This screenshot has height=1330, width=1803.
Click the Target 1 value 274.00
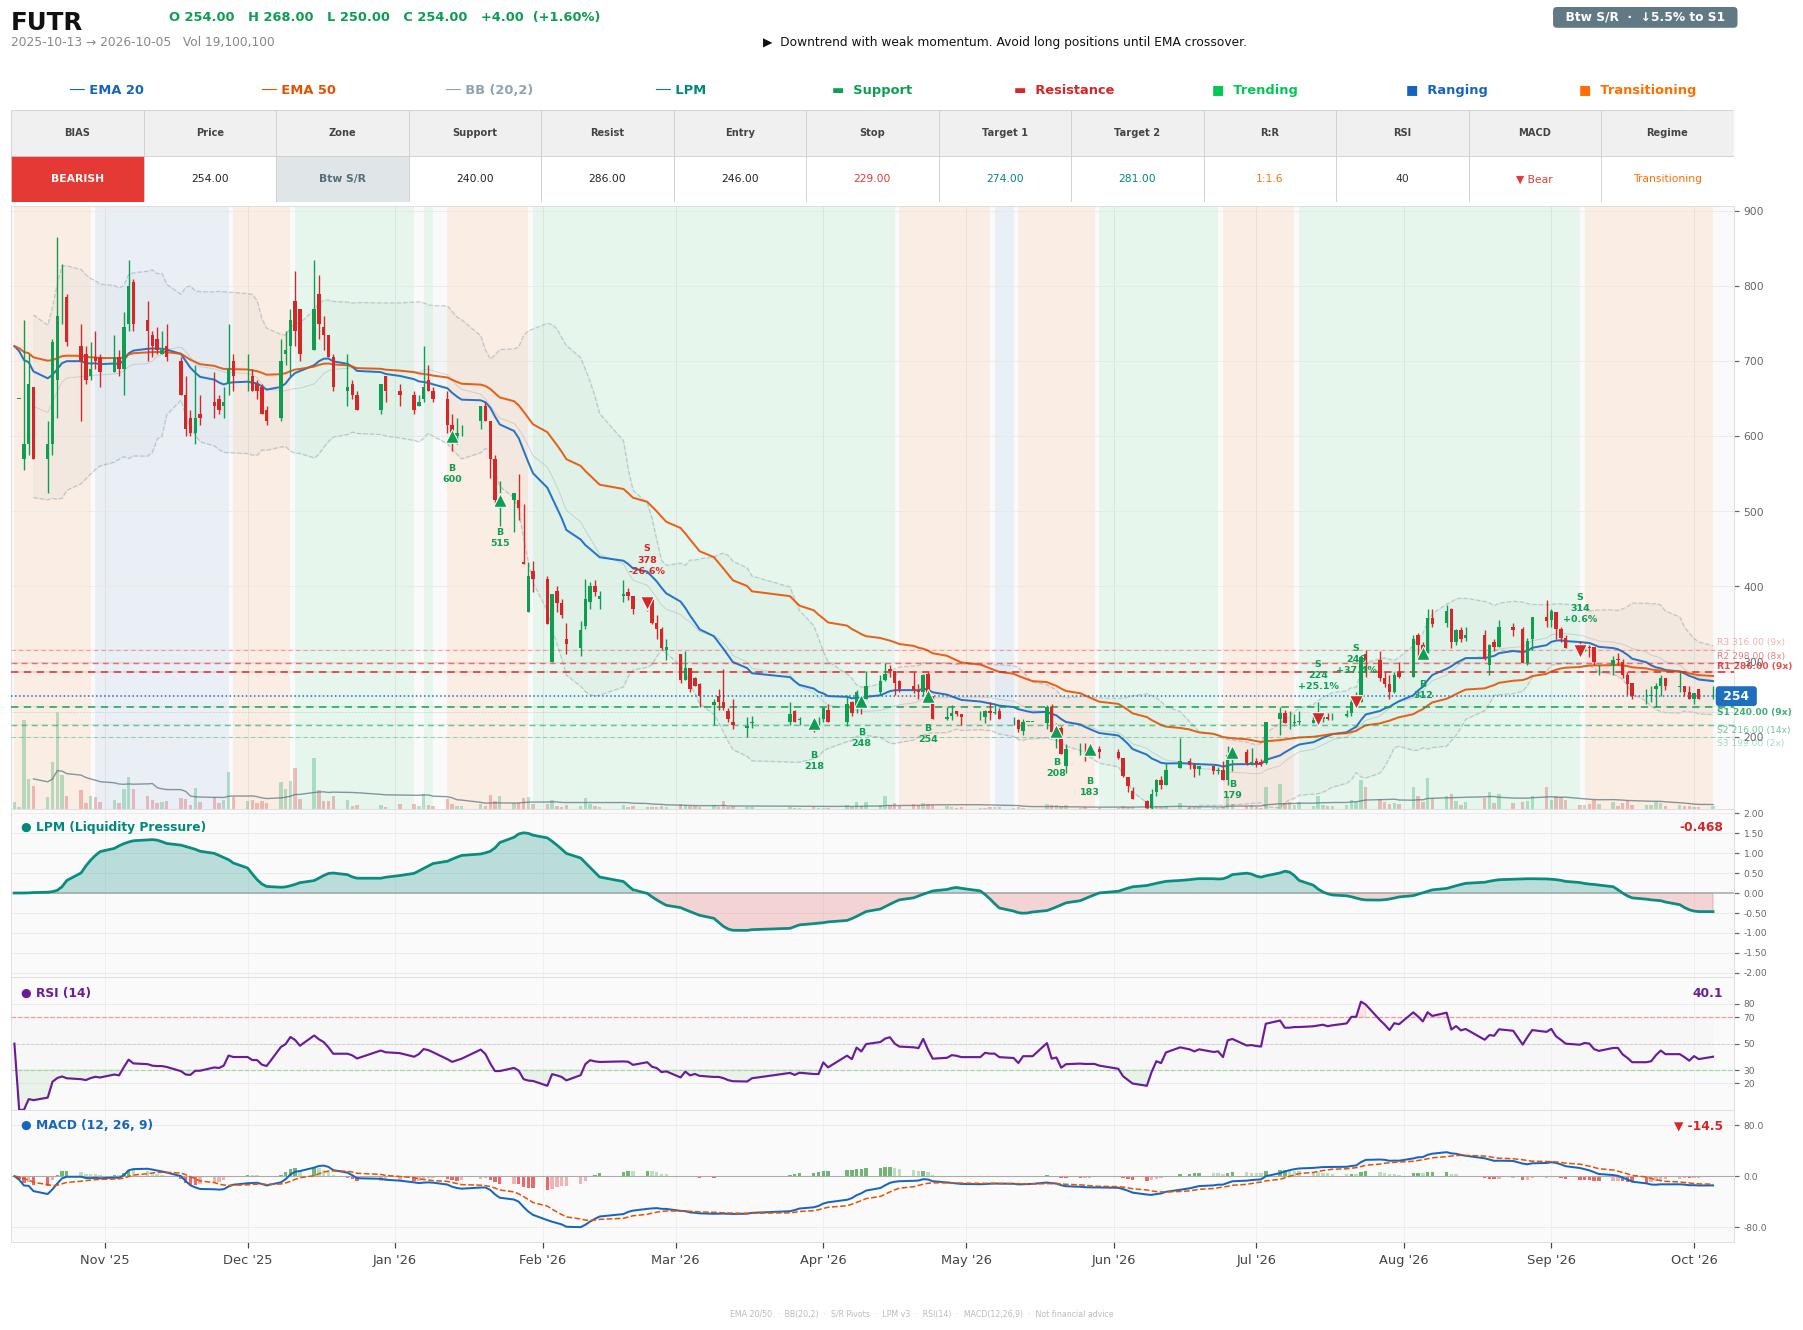(x=1005, y=179)
